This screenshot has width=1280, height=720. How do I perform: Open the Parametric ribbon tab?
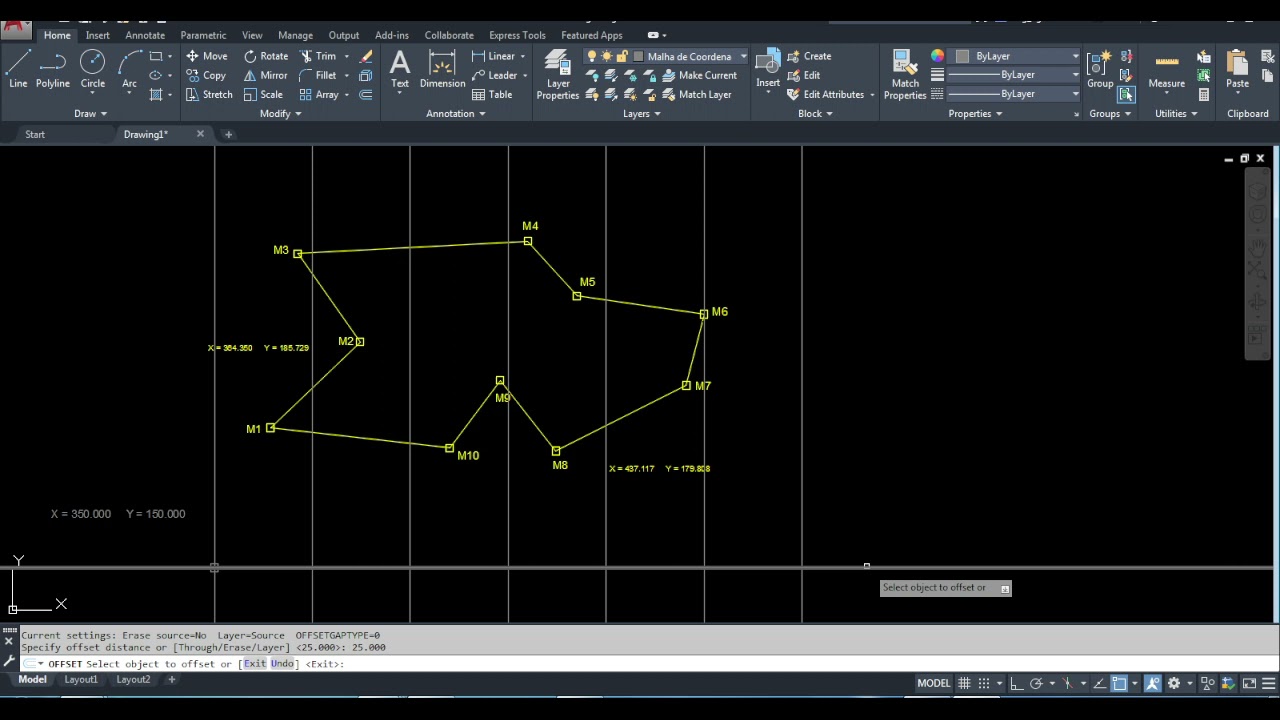point(203,35)
